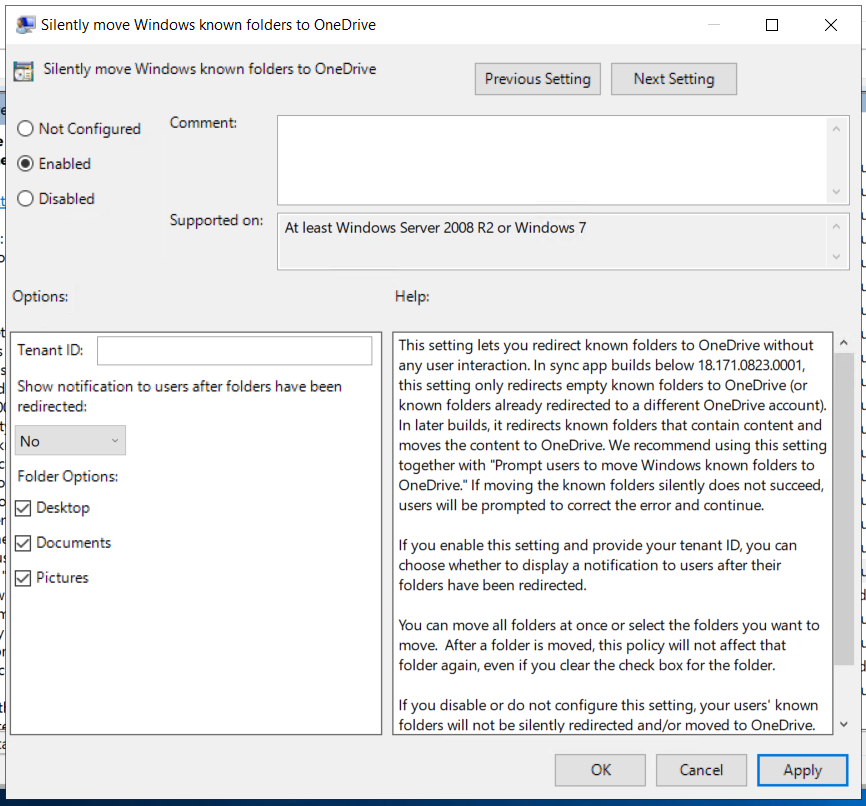Viewport: 866px width, 806px height.
Task: Click the Supported on scroll up arrow
Action: pos(836,226)
